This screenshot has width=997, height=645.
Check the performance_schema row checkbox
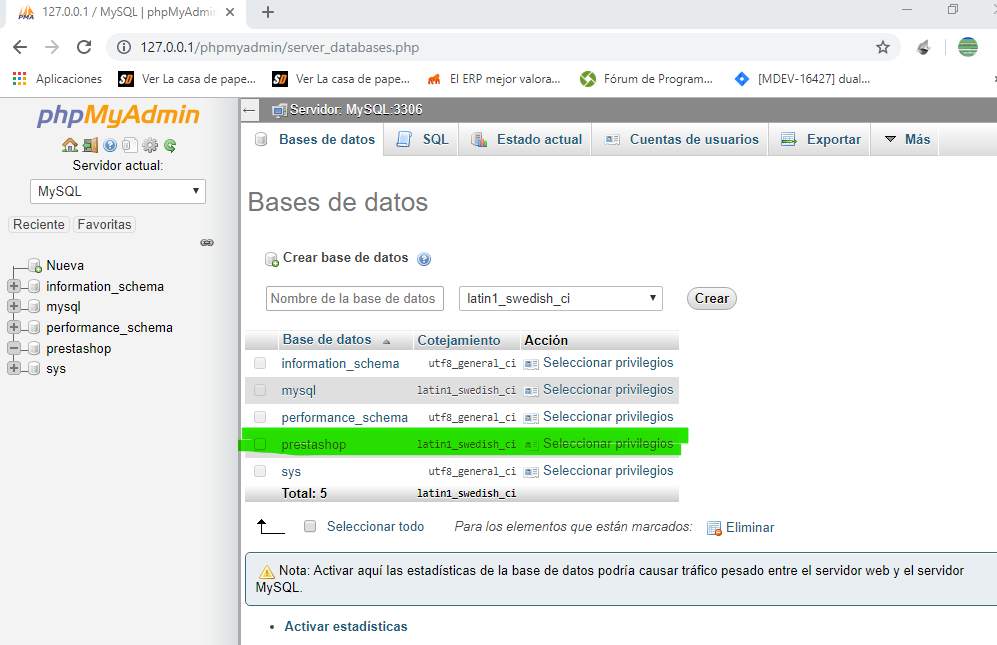tap(260, 417)
